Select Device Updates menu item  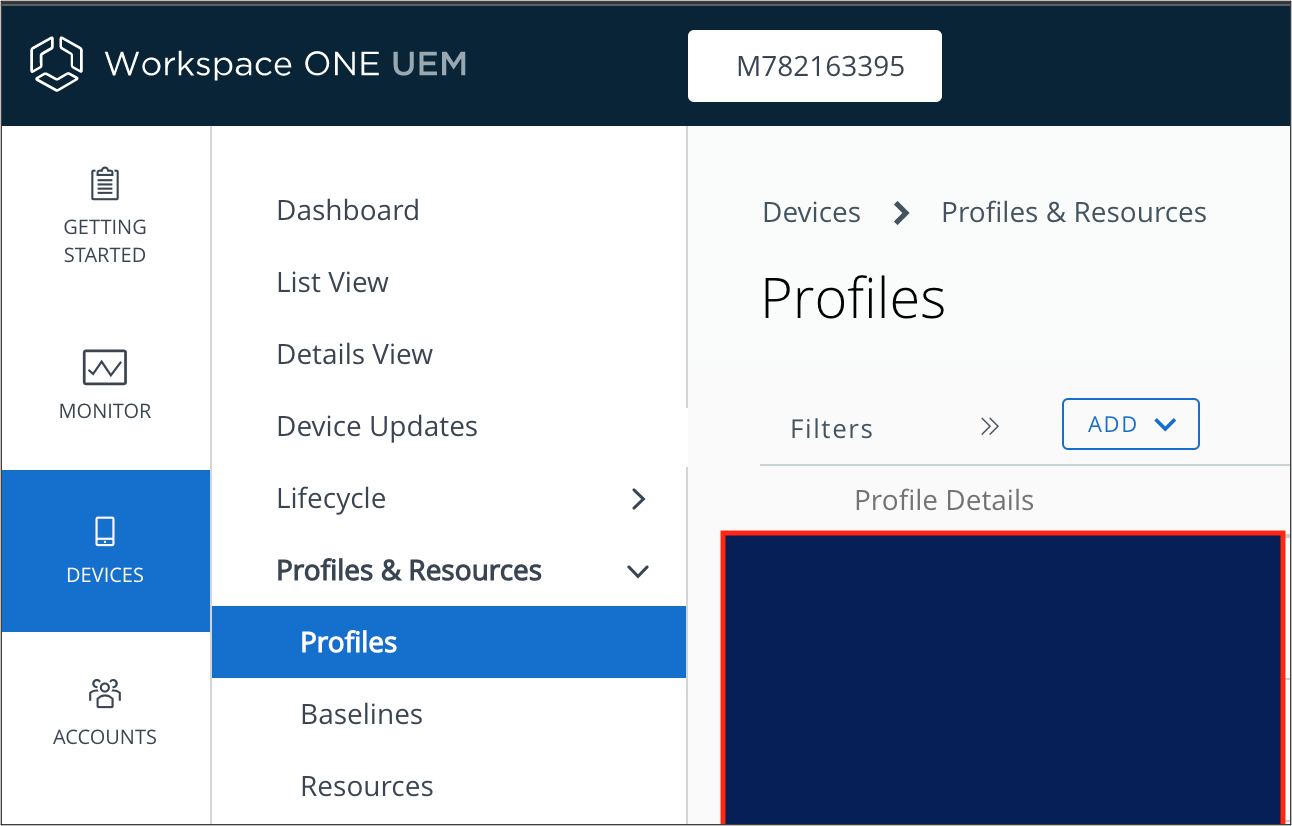(377, 427)
